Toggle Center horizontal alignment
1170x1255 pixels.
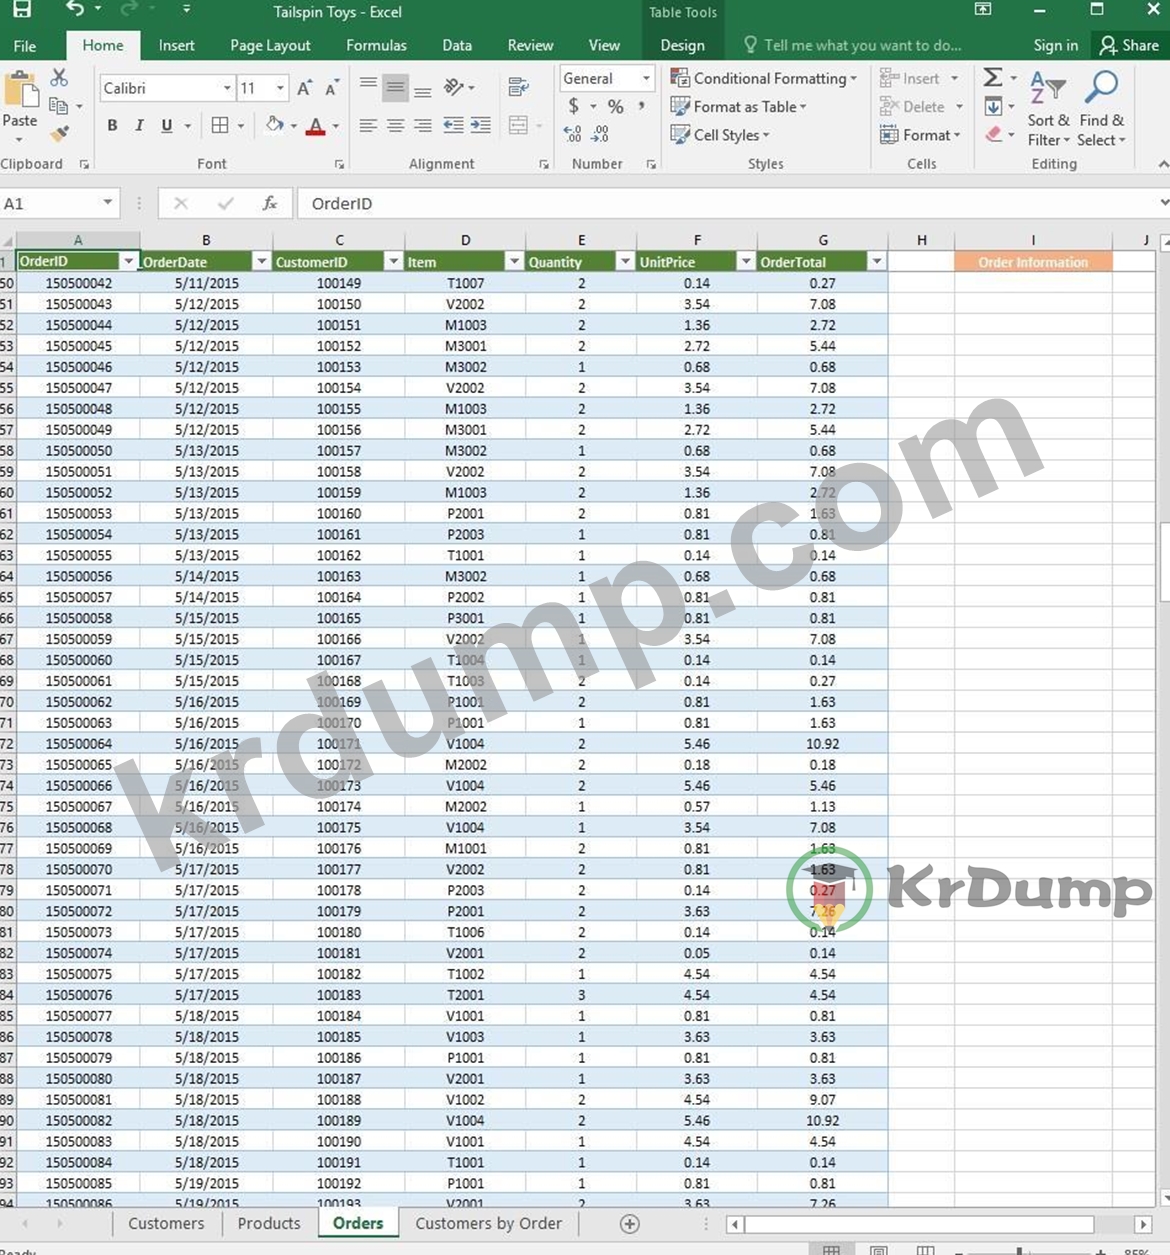click(396, 125)
